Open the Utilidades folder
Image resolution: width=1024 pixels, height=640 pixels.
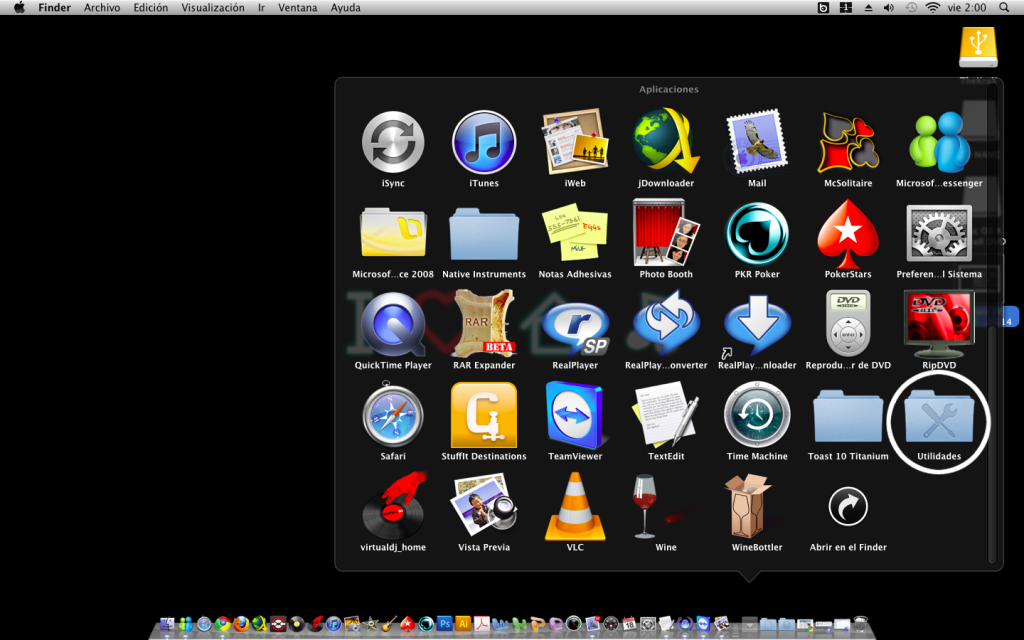(x=938, y=415)
